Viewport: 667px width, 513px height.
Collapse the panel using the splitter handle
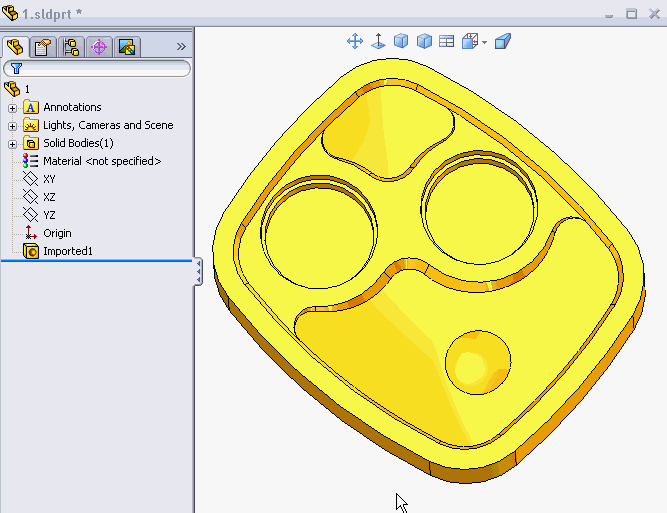198,271
